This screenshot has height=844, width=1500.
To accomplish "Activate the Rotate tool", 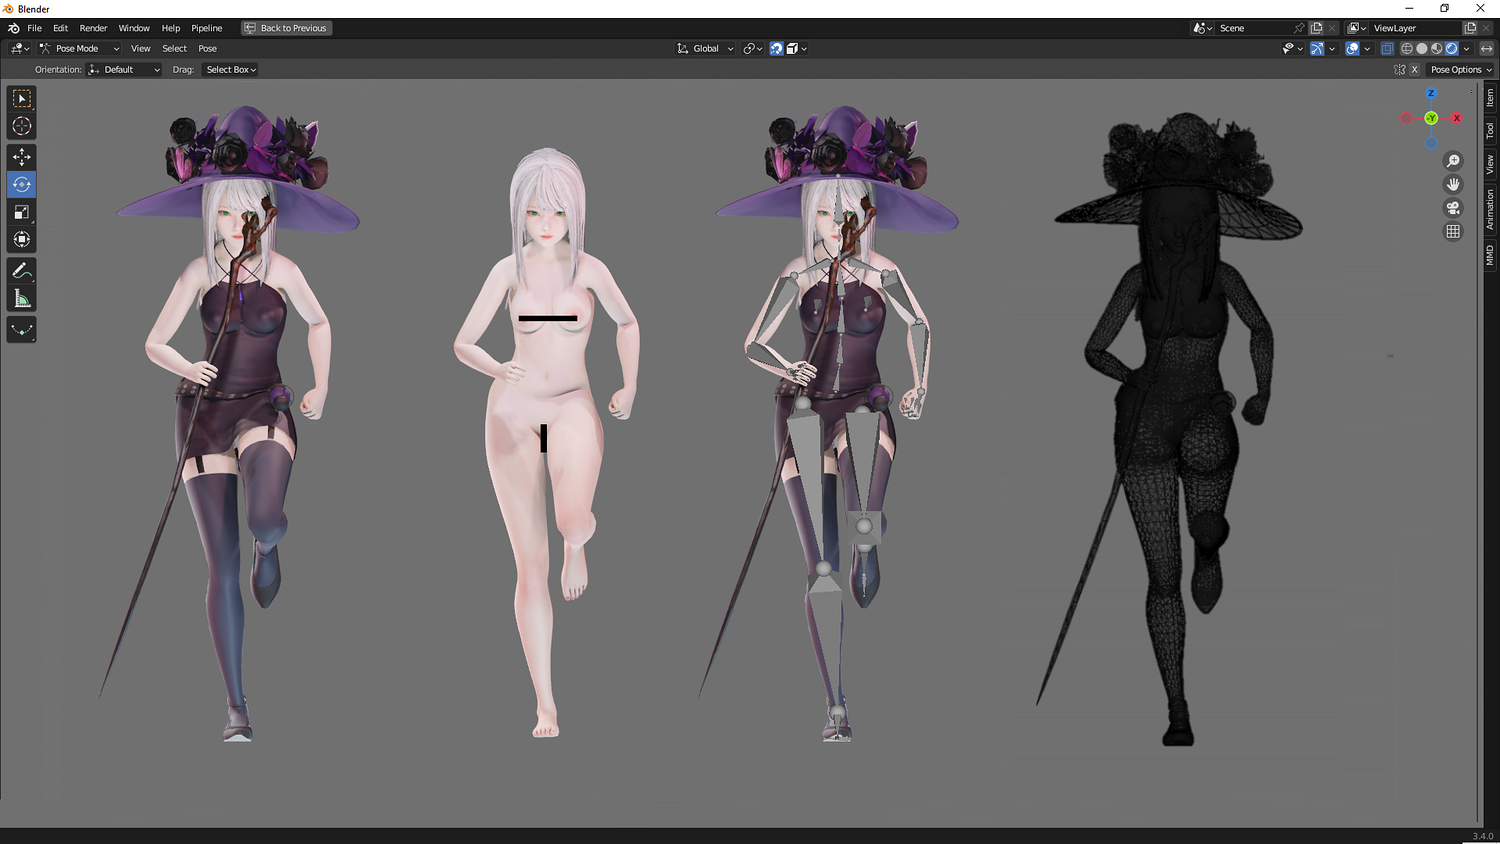I will 22,184.
